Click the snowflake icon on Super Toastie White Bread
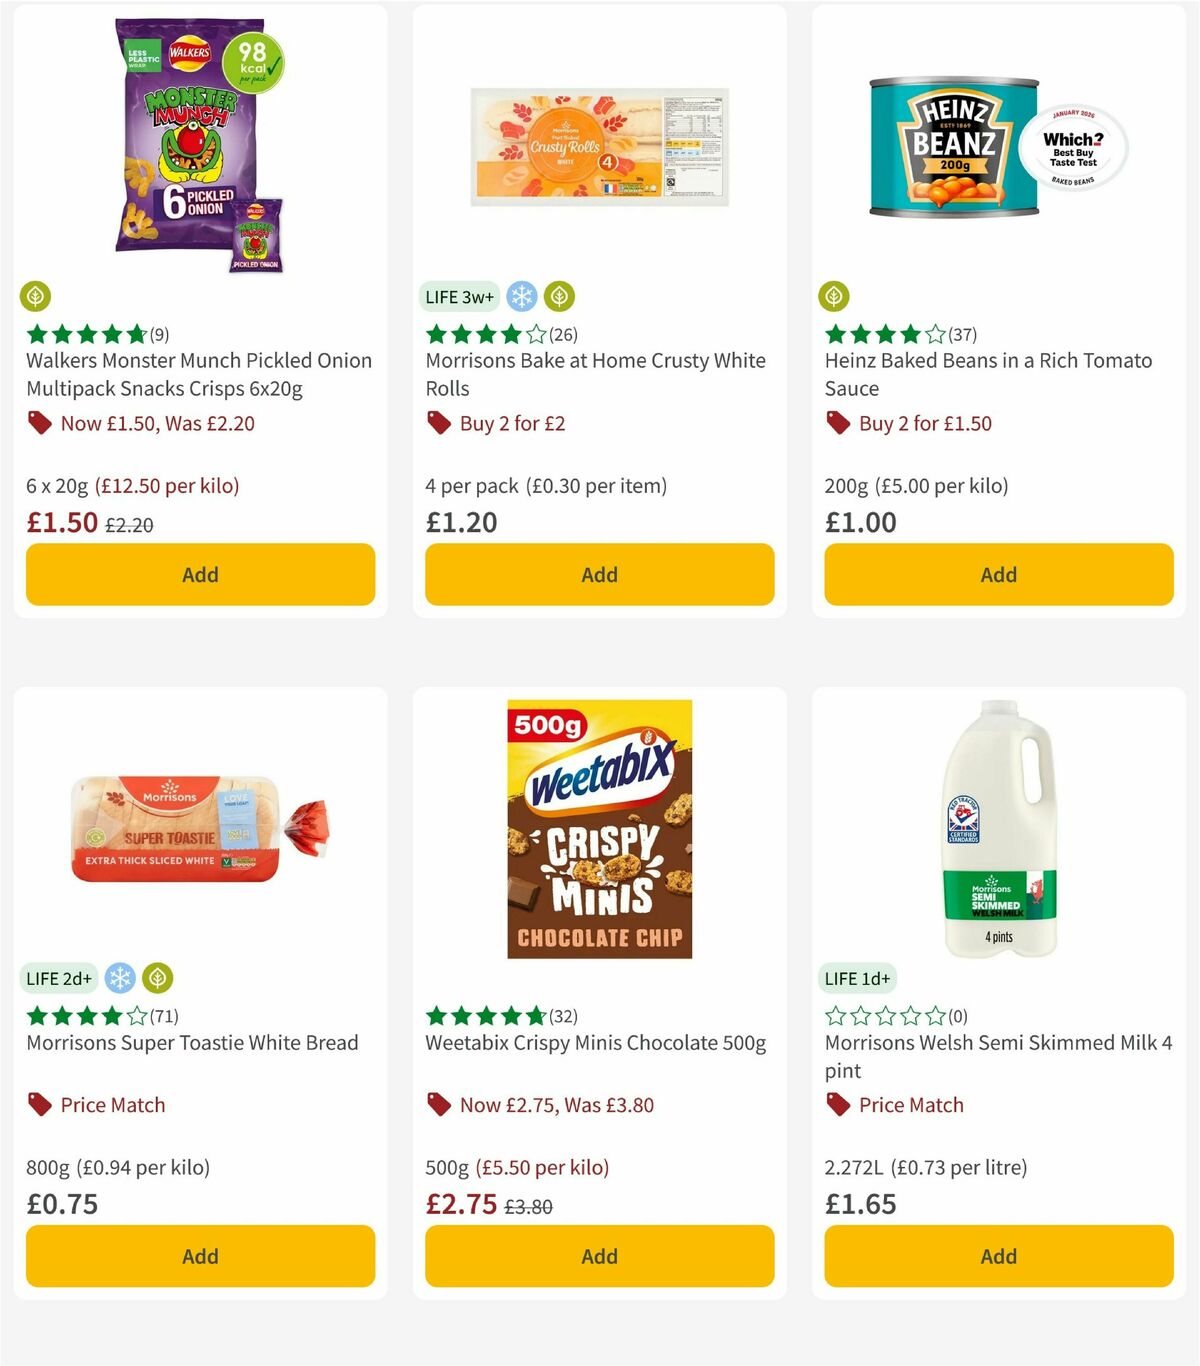Screen dimensions: 1200x1366 pos(121,978)
